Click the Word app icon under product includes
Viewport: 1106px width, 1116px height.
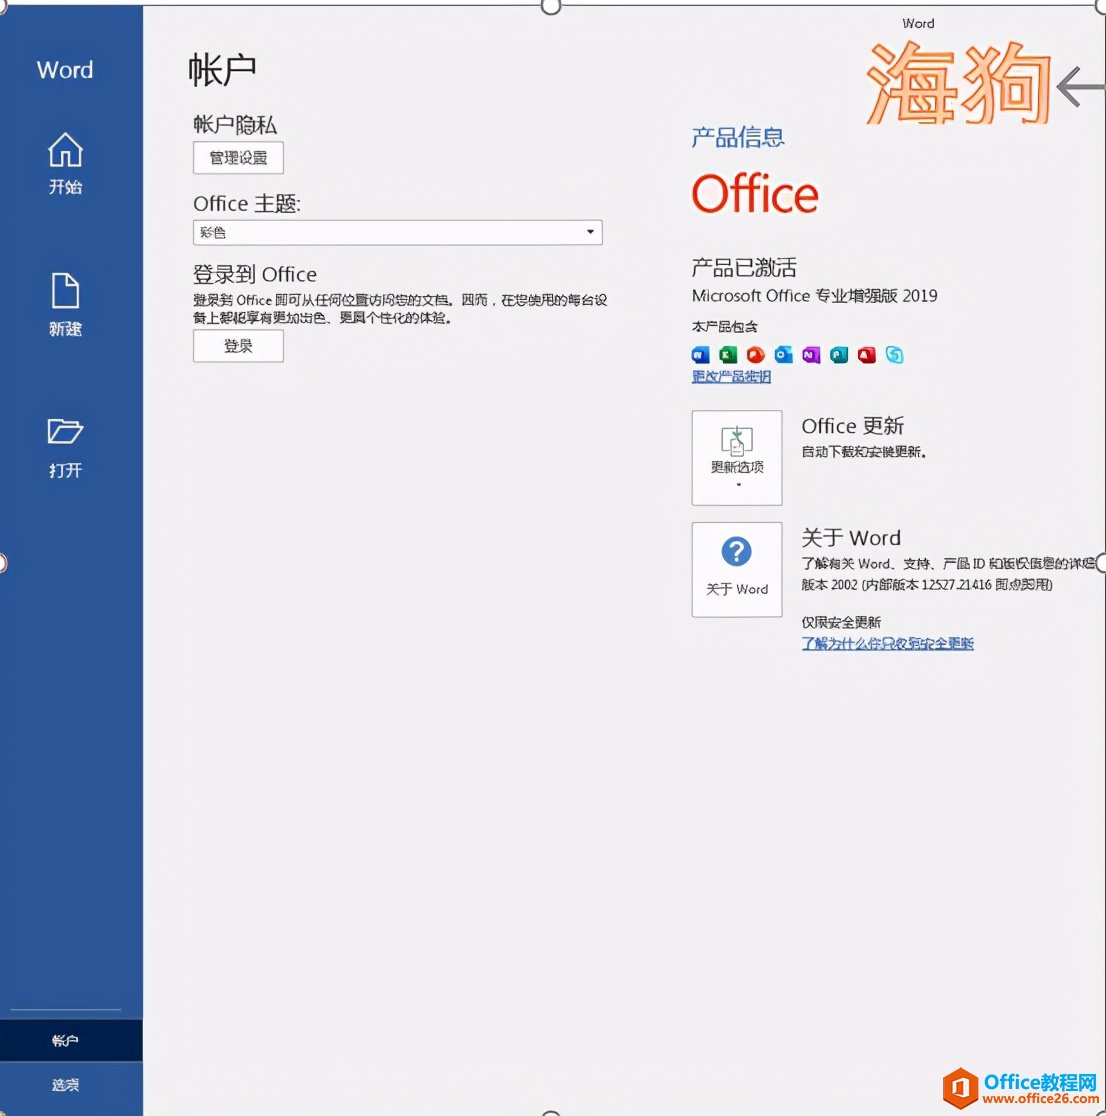(700, 354)
